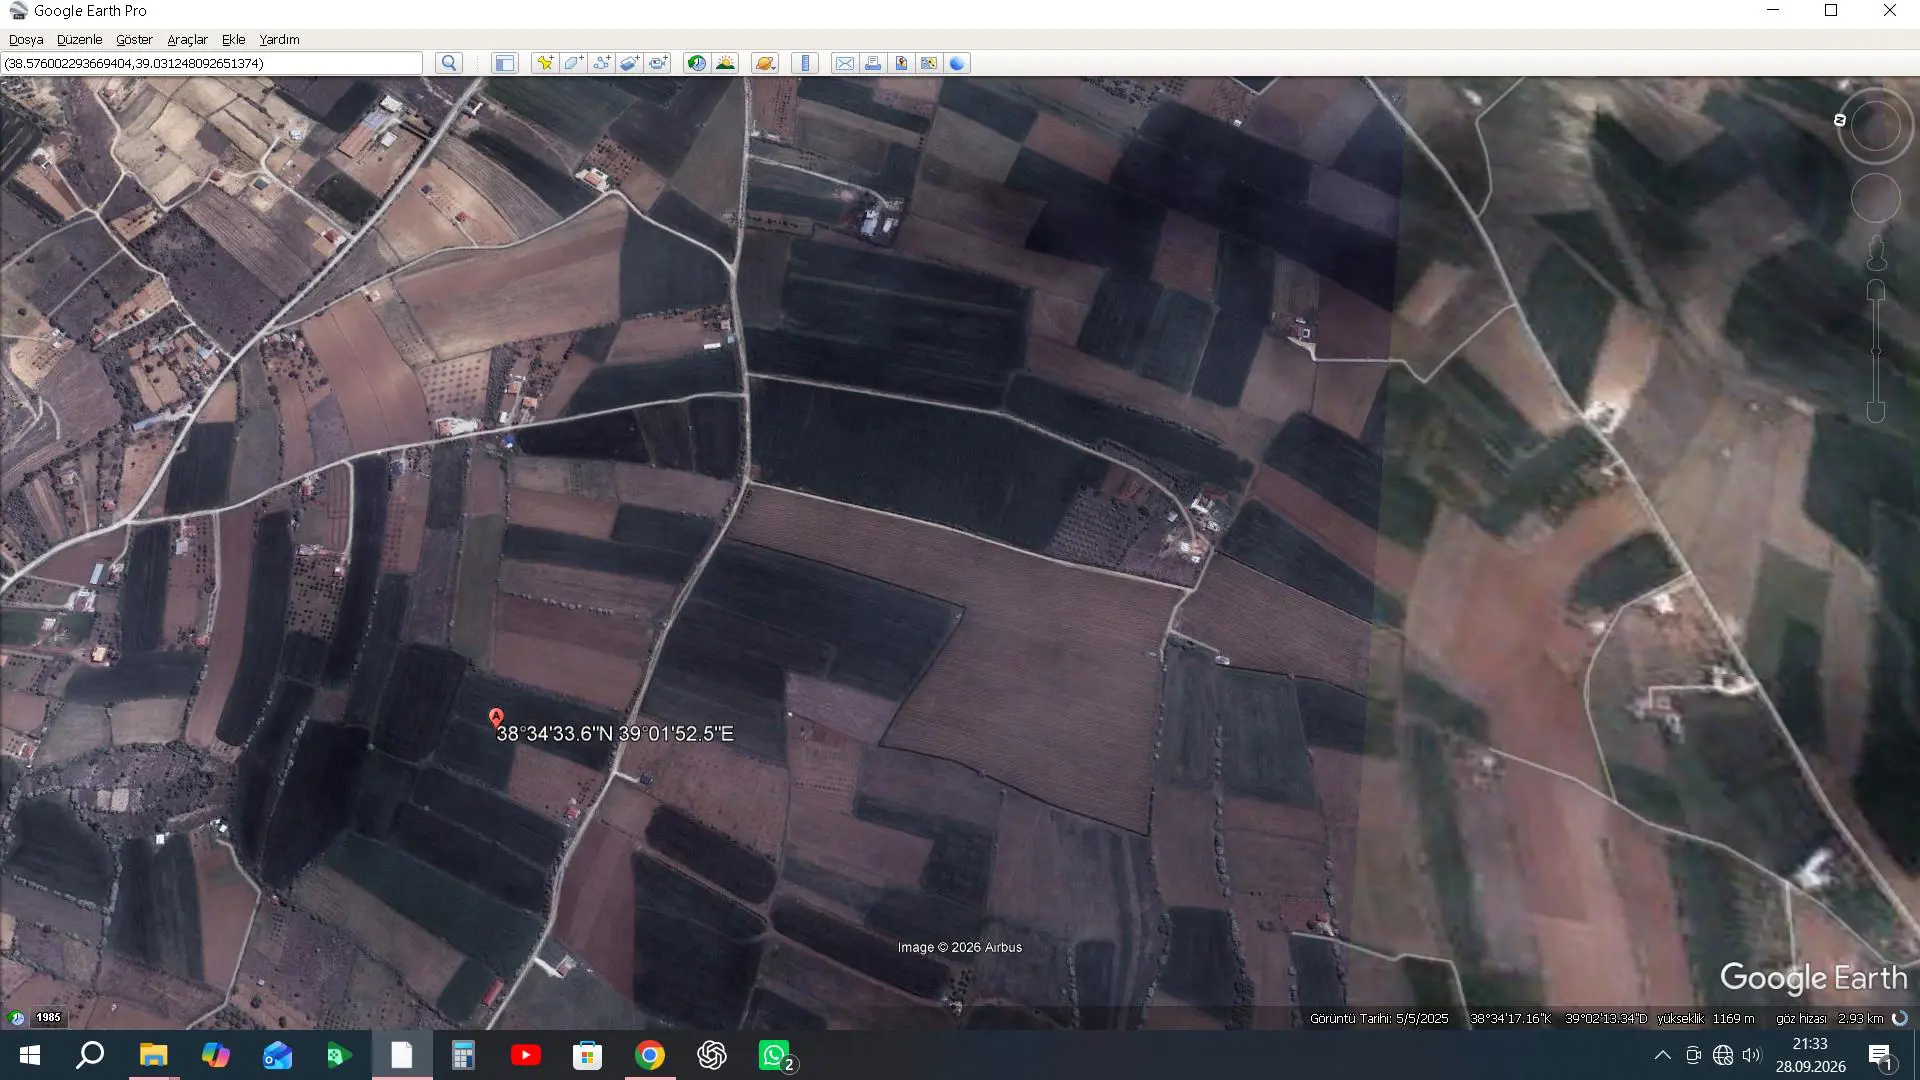Toggle sunlight across the landscape

tap(725, 63)
